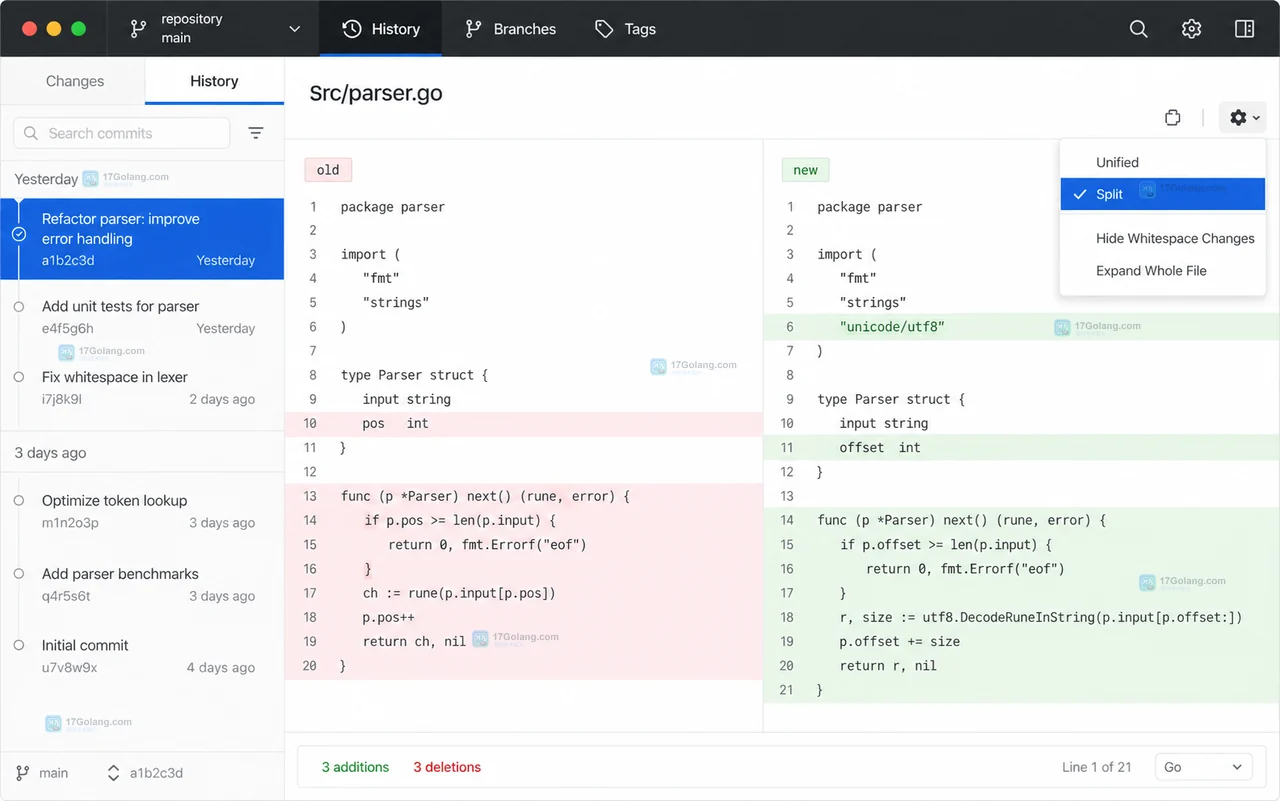Click the main branch name in status bar
Image resolution: width=1280 pixels, height=801 pixels.
(x=54, y=773)
